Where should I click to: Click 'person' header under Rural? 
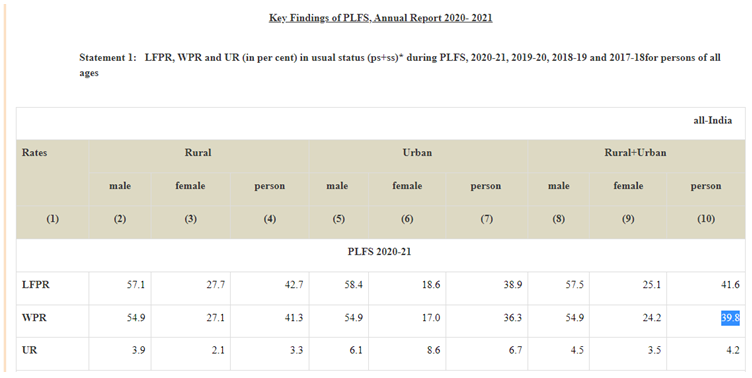[x=270, y=186]
